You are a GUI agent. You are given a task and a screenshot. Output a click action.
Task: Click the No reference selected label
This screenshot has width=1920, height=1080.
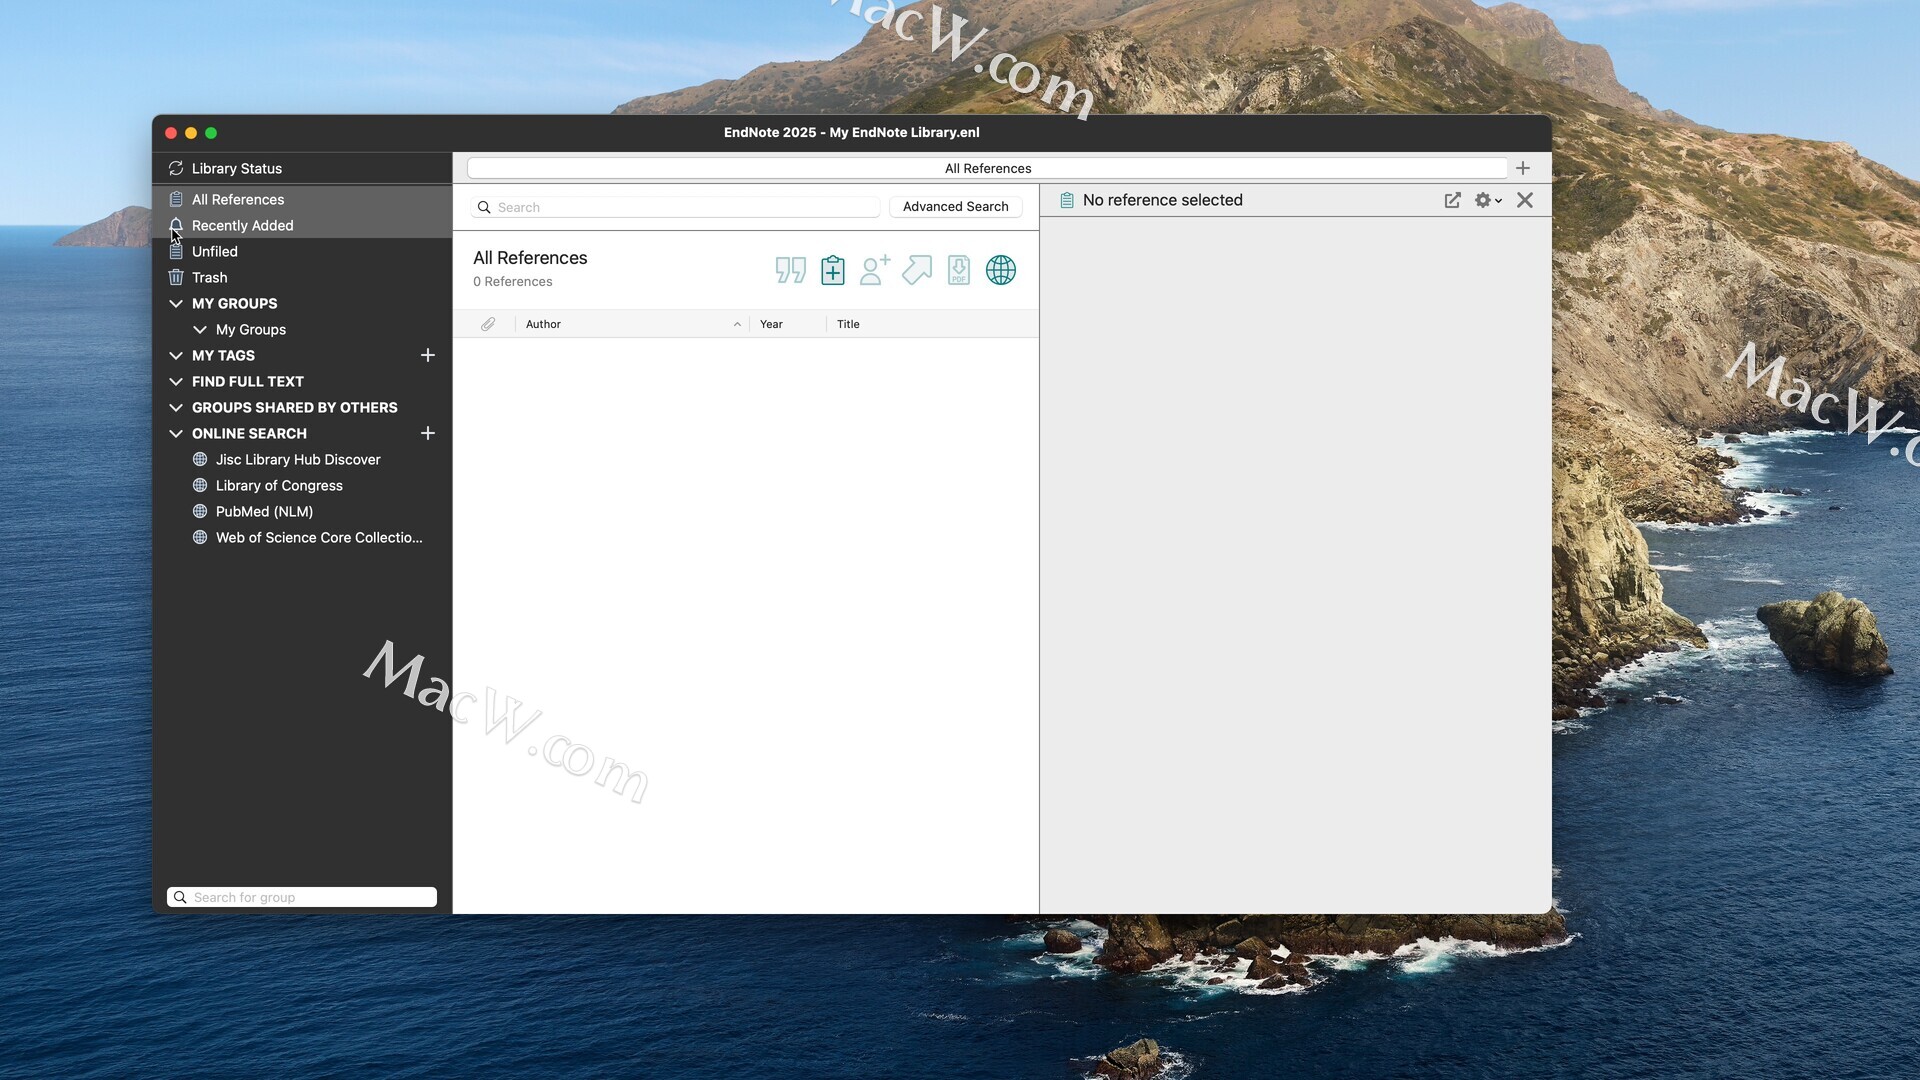pos(1163,200)
